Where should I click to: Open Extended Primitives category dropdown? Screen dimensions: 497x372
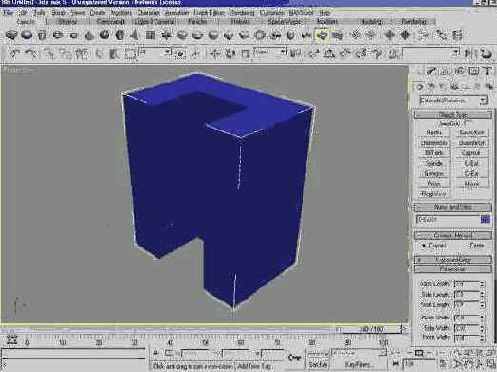pyautogui.click(x=454, y=100)
